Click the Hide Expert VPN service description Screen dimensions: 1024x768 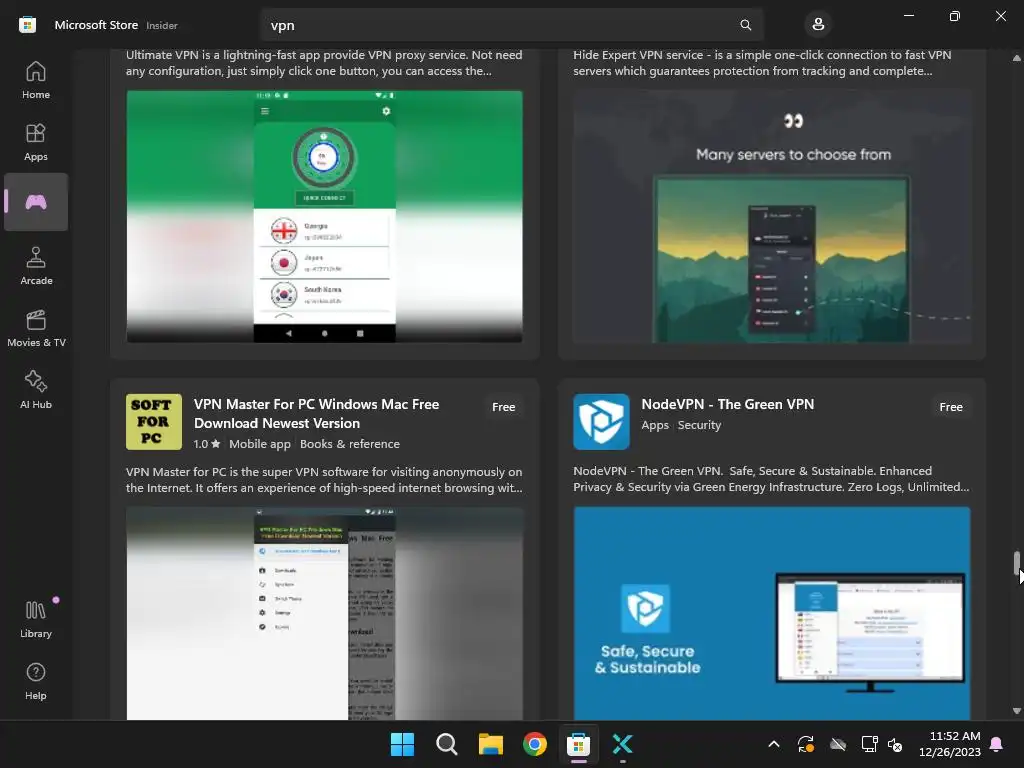[x=762, y=63]
